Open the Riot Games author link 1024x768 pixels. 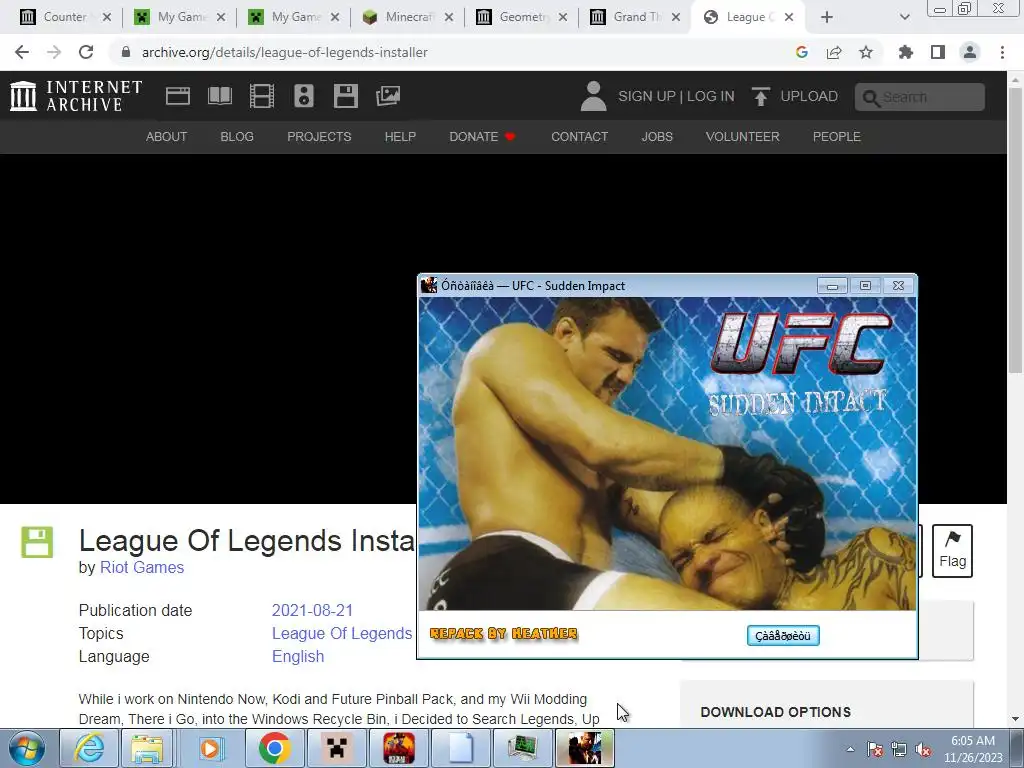[142, 568]
